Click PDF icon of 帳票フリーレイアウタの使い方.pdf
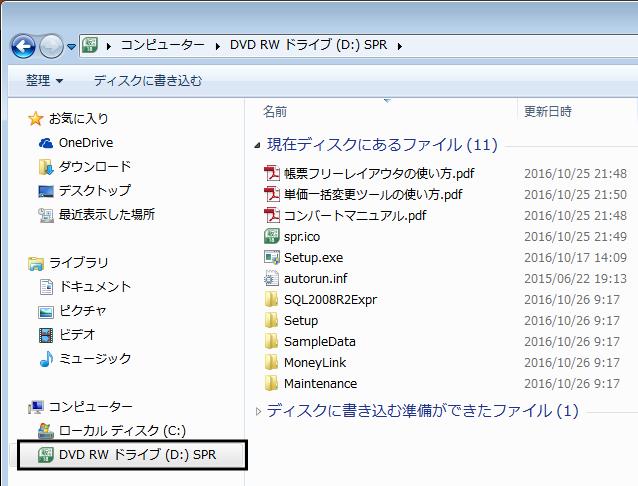 (x=271, y=173)
